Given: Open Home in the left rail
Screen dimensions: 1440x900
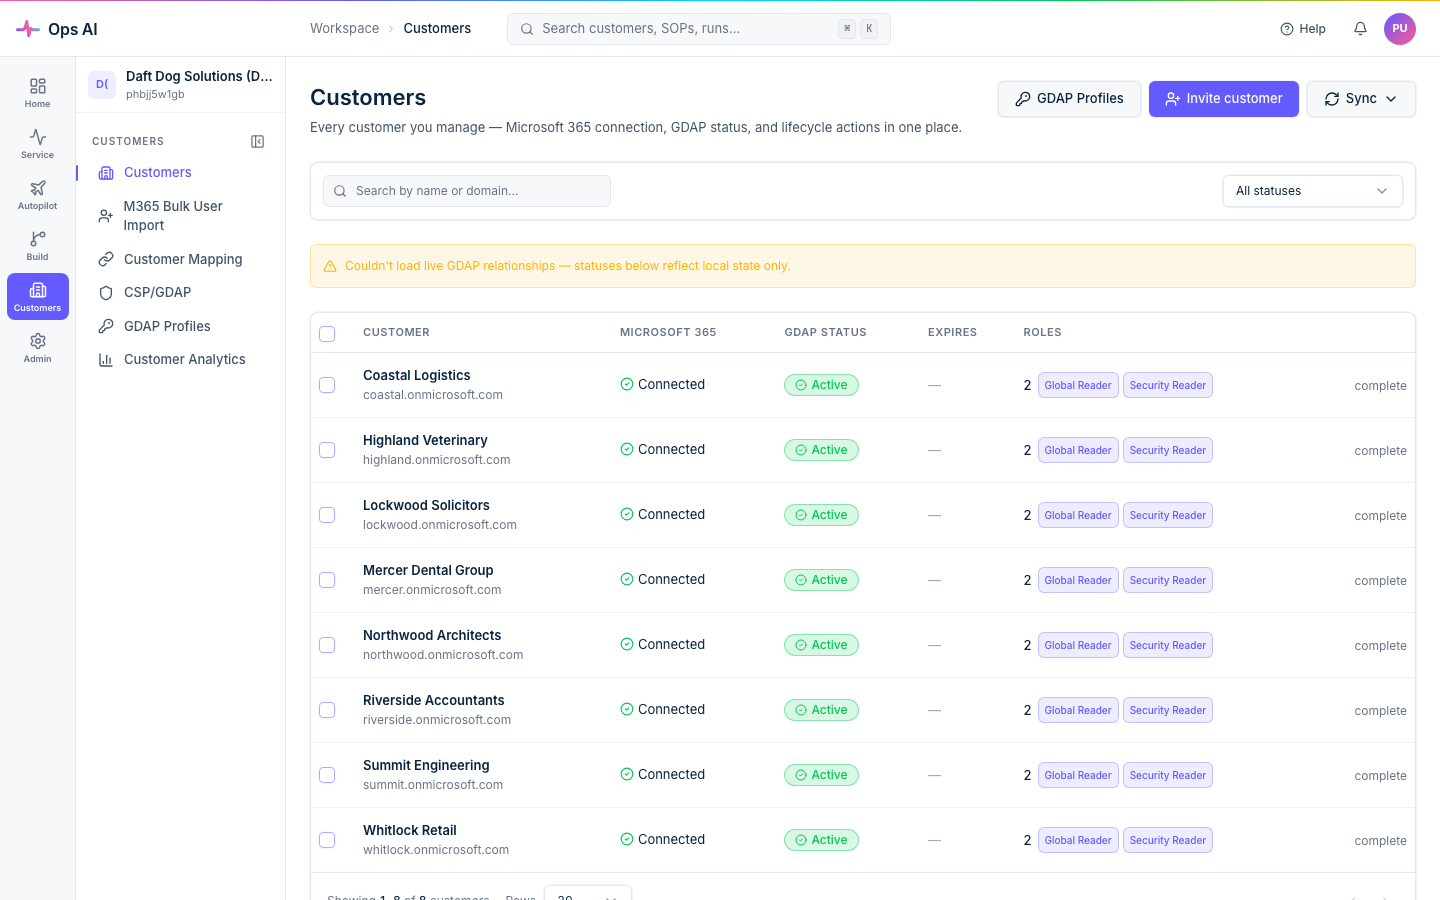Looking at the screenshot, I should pyautogui.click(x=38, y=93).
